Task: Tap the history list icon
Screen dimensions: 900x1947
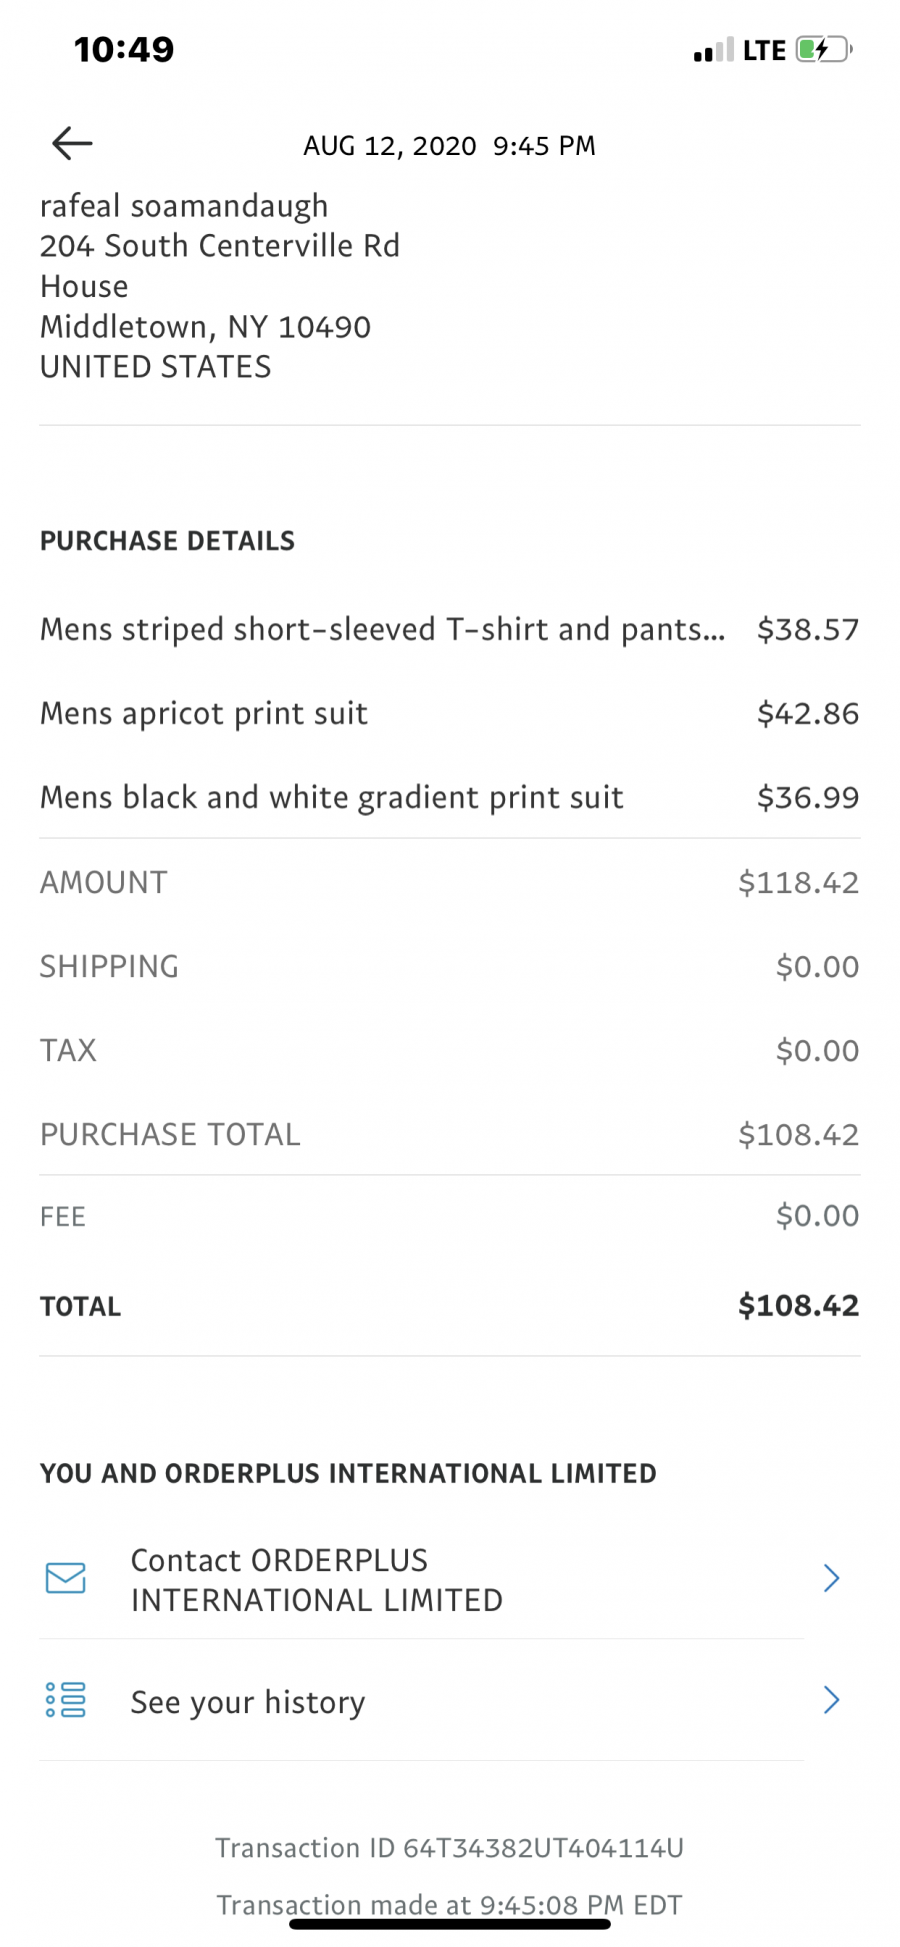Action: coord(66,1700)
